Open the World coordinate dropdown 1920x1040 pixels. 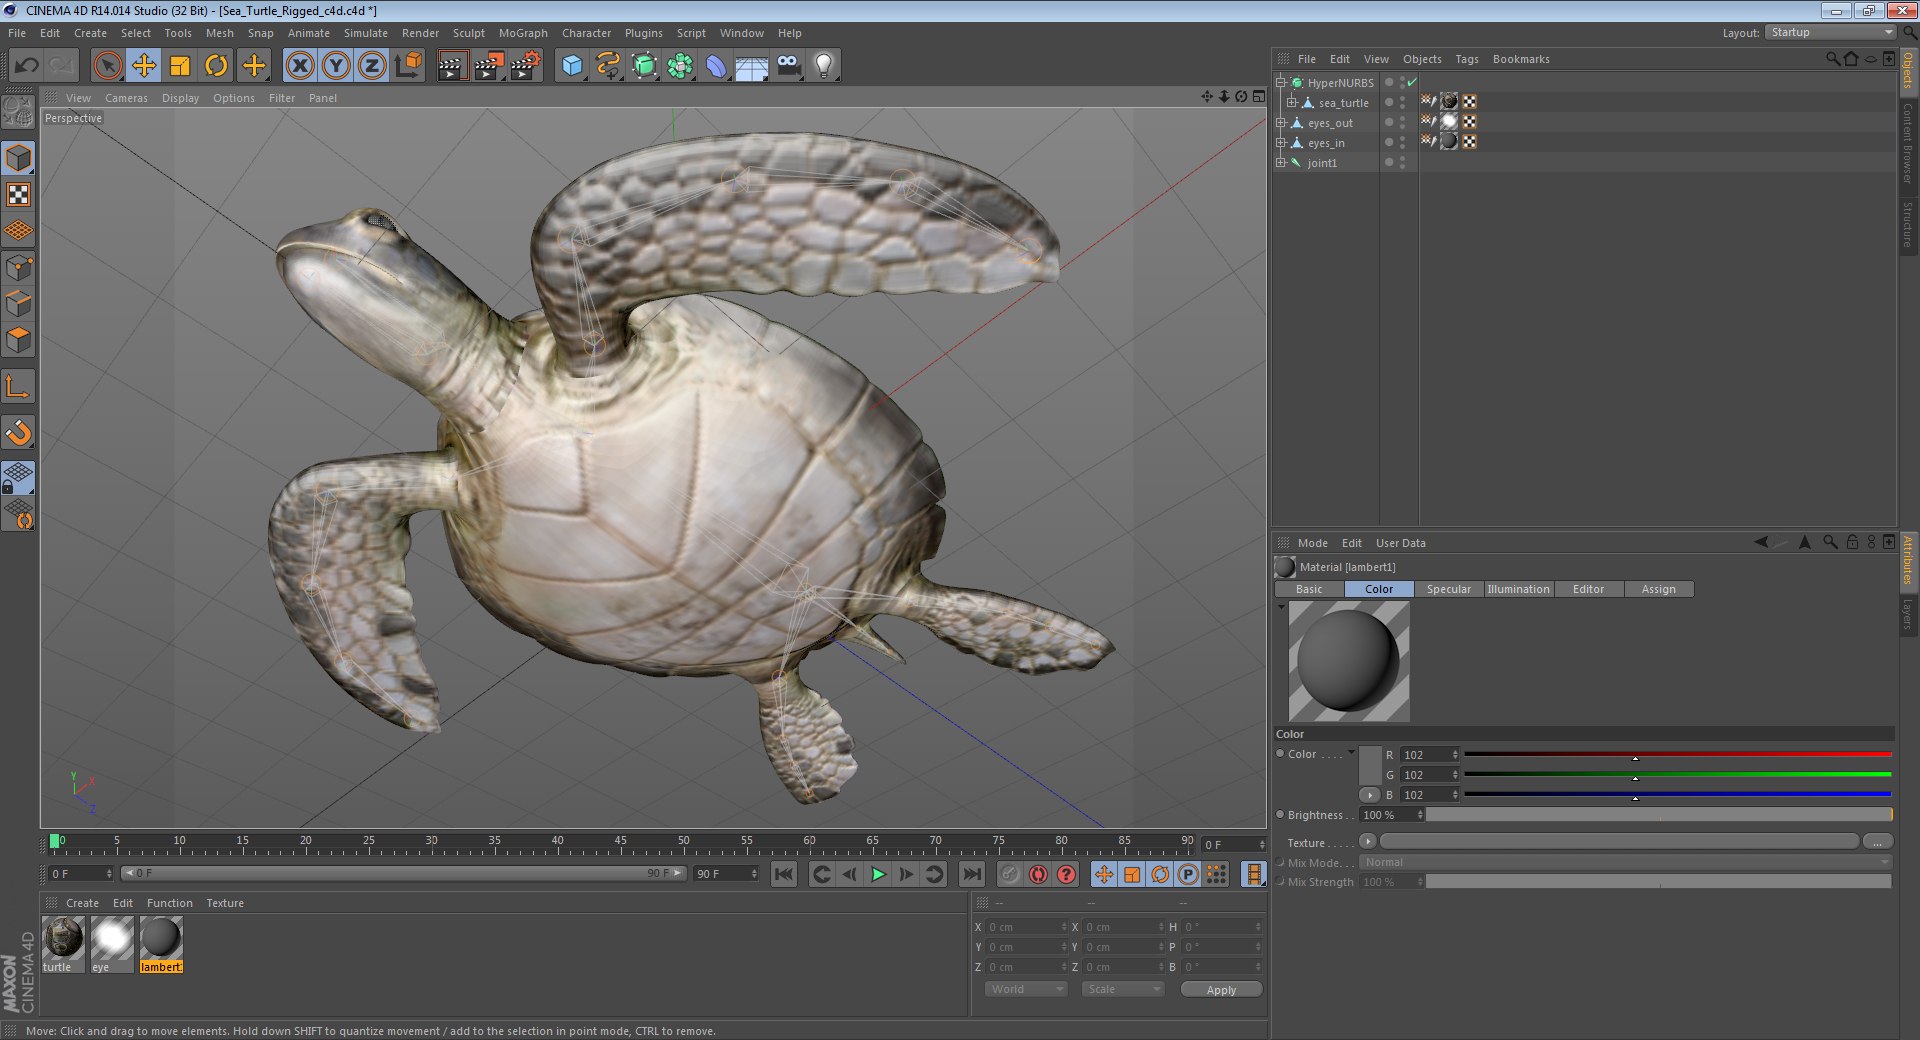1026,989
